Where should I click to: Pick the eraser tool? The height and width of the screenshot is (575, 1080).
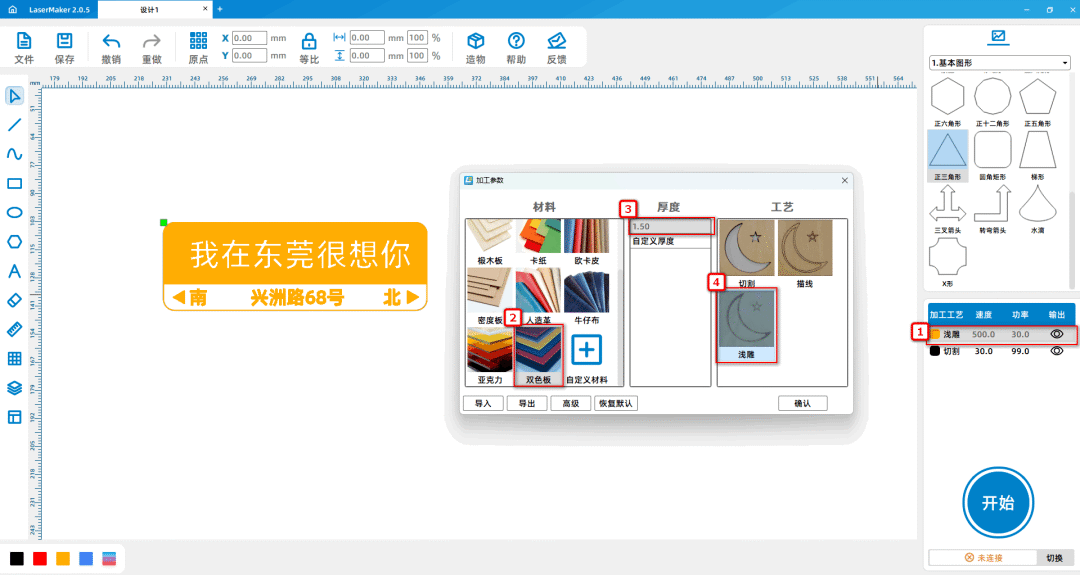pyautogui.click(x=14, y=300)
